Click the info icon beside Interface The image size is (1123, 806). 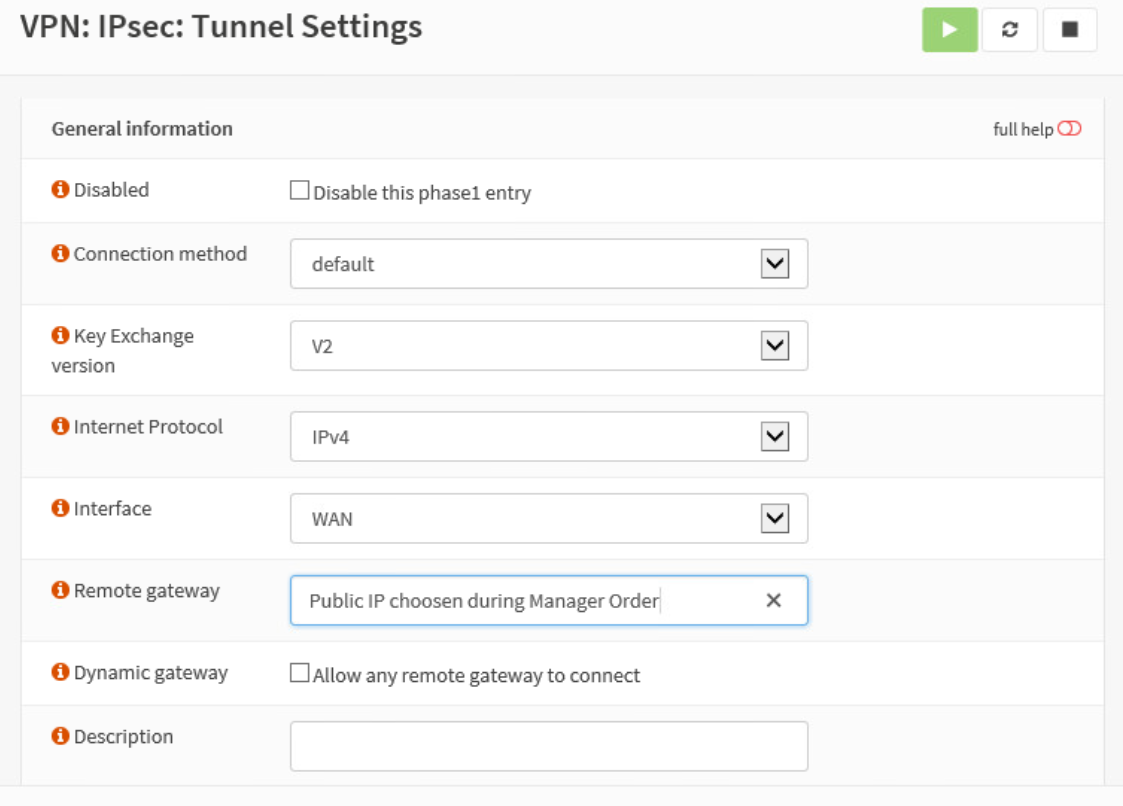click(x=60, y=508)
